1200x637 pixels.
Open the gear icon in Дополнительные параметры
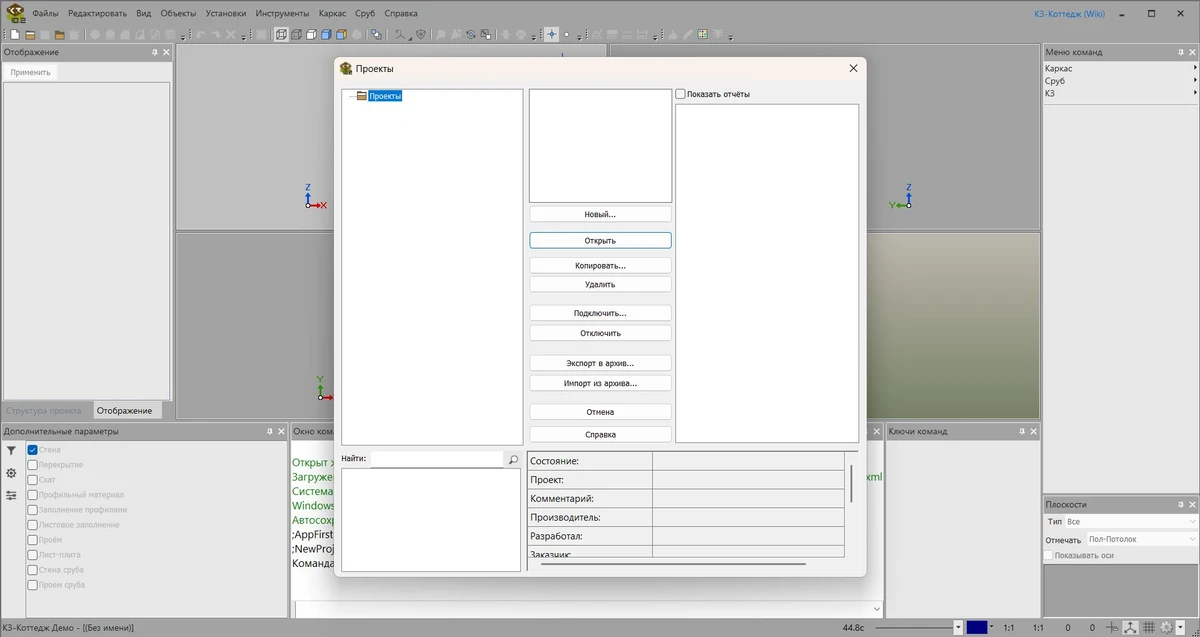[11, 473]
